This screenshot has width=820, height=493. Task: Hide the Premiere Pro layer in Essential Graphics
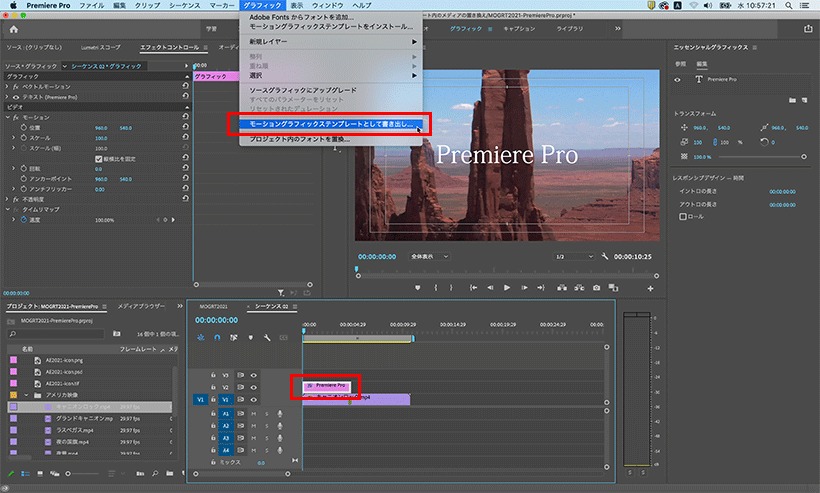click(678, 80)
